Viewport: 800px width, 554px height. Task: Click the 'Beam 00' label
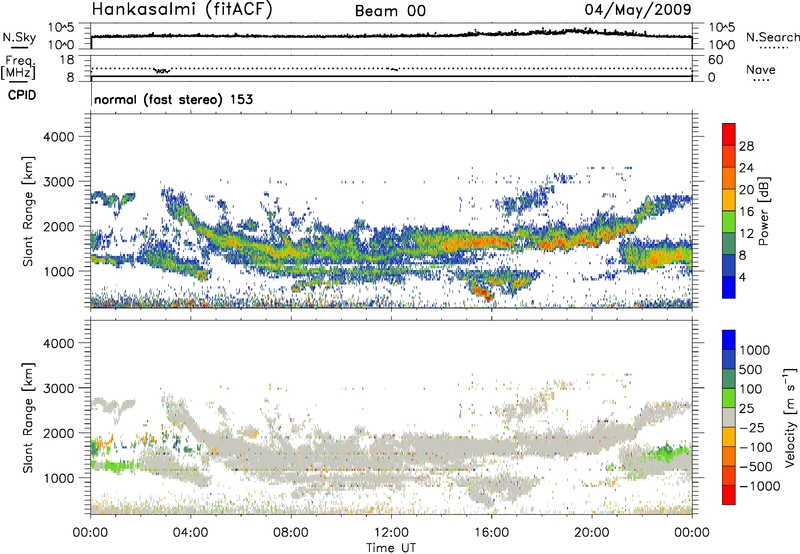(x=390, y=11)
